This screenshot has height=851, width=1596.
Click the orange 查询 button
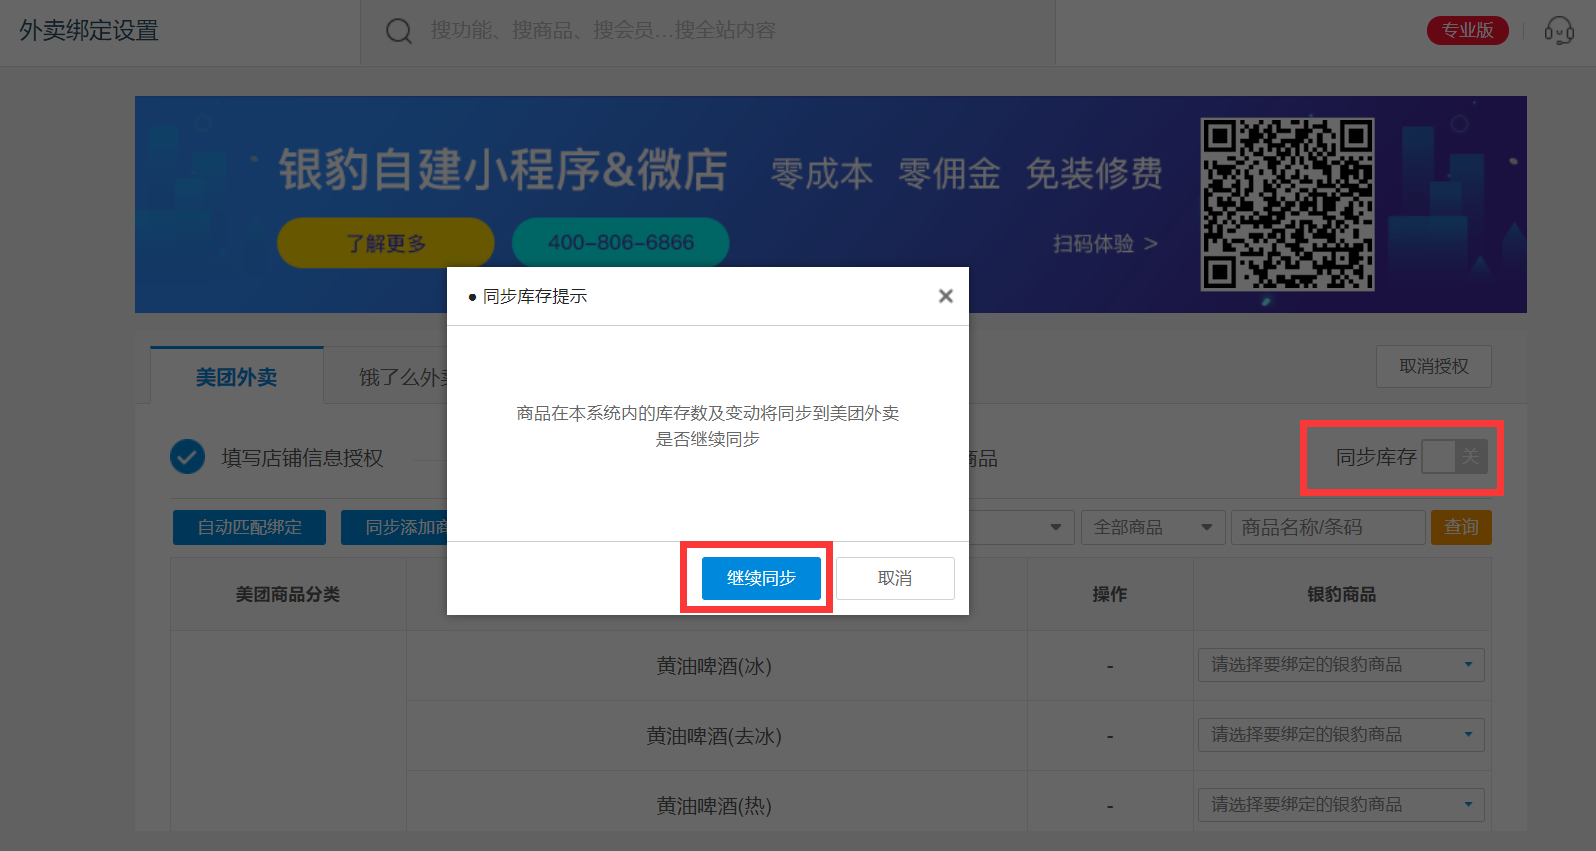tap(1460, 527)
